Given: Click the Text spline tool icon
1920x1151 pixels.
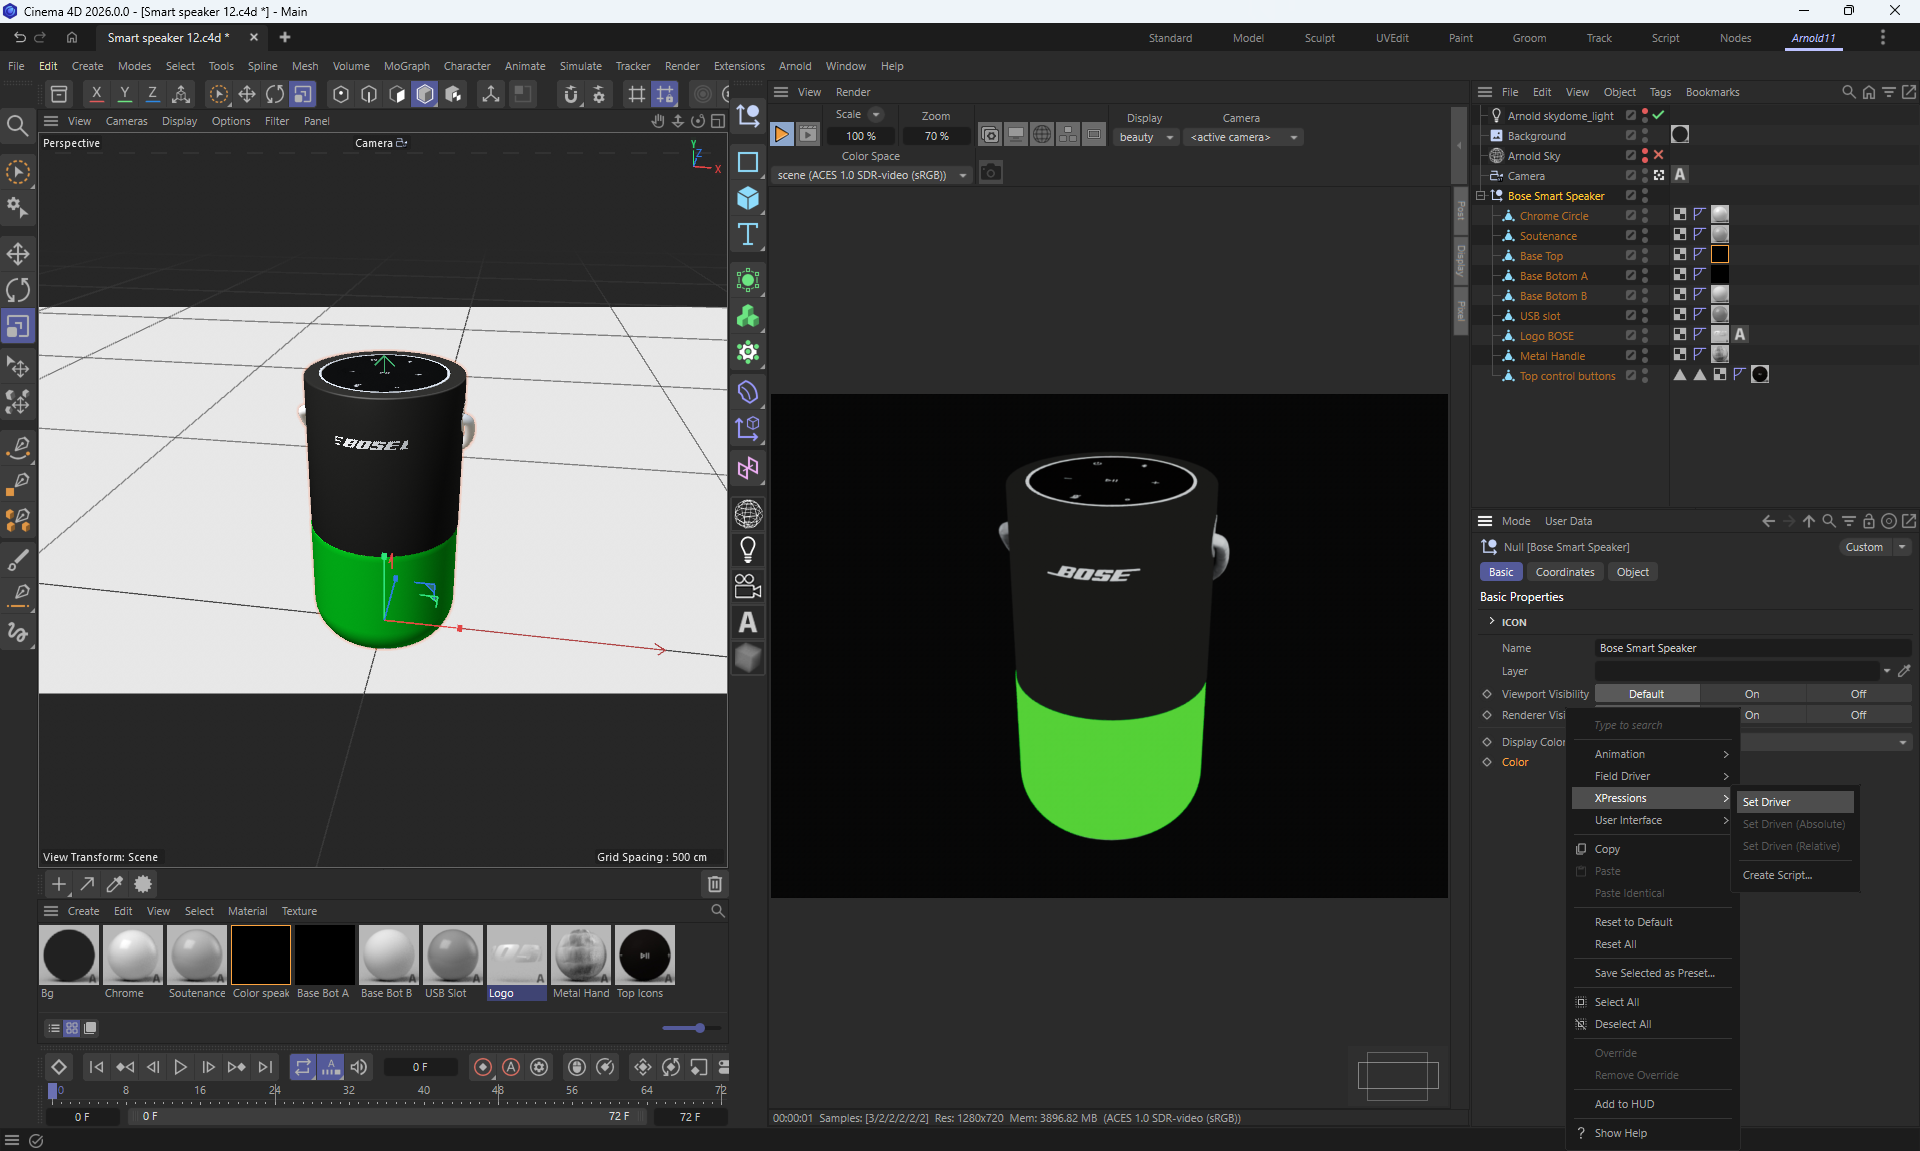Looking at the screenshot, I should click(747, 235).
